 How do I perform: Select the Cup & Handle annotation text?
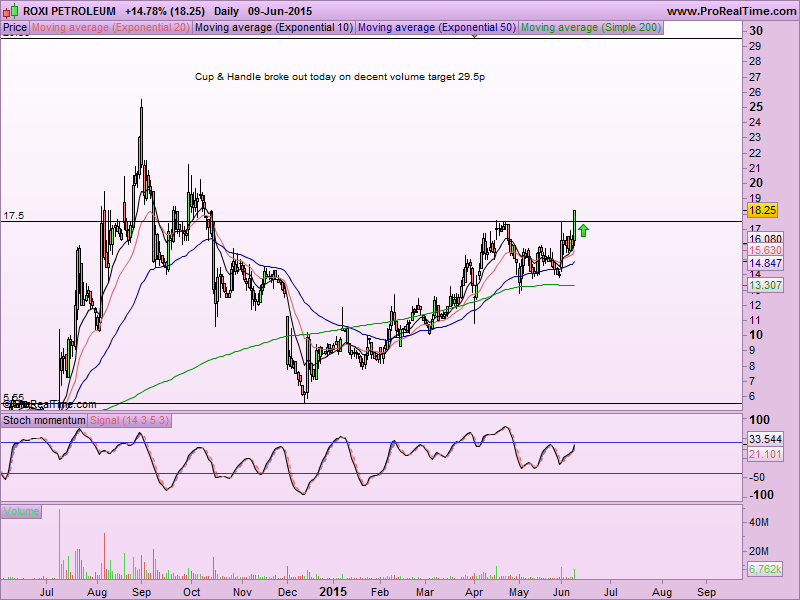coord(338,76)
